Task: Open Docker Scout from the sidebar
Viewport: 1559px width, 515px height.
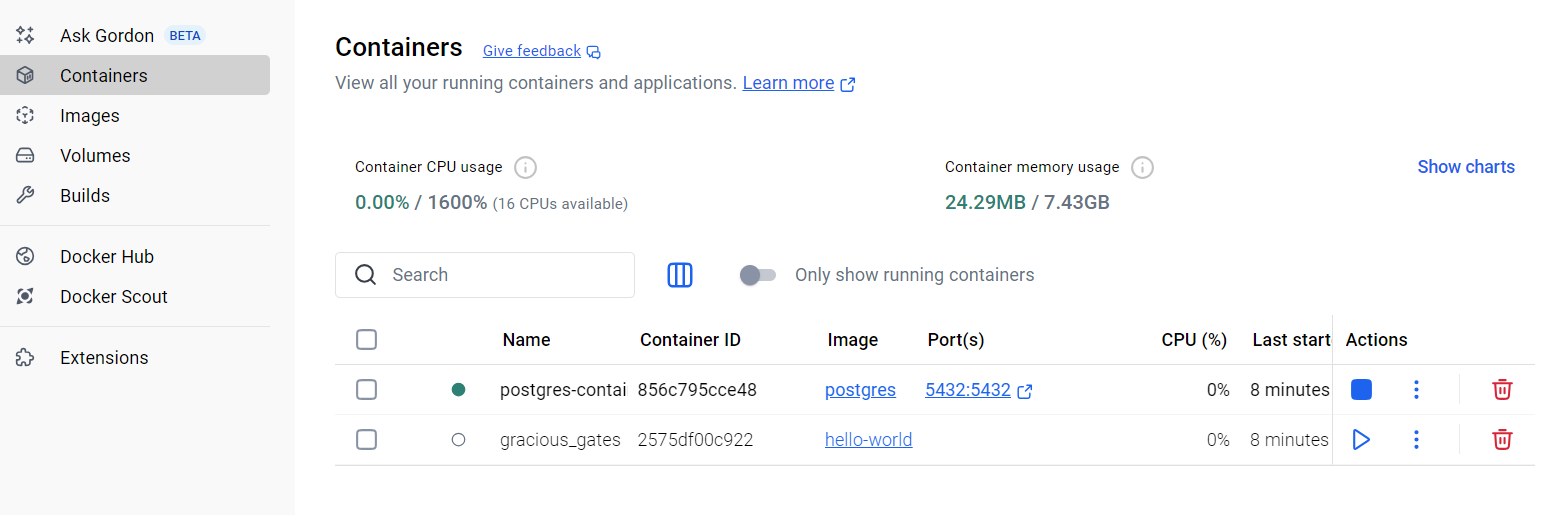Action: [x=135, y=296]
